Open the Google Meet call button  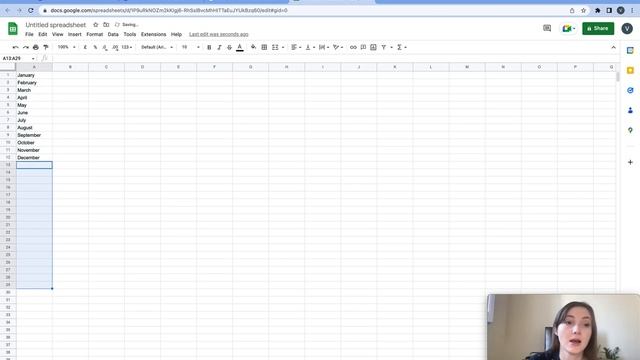[568, 29]
